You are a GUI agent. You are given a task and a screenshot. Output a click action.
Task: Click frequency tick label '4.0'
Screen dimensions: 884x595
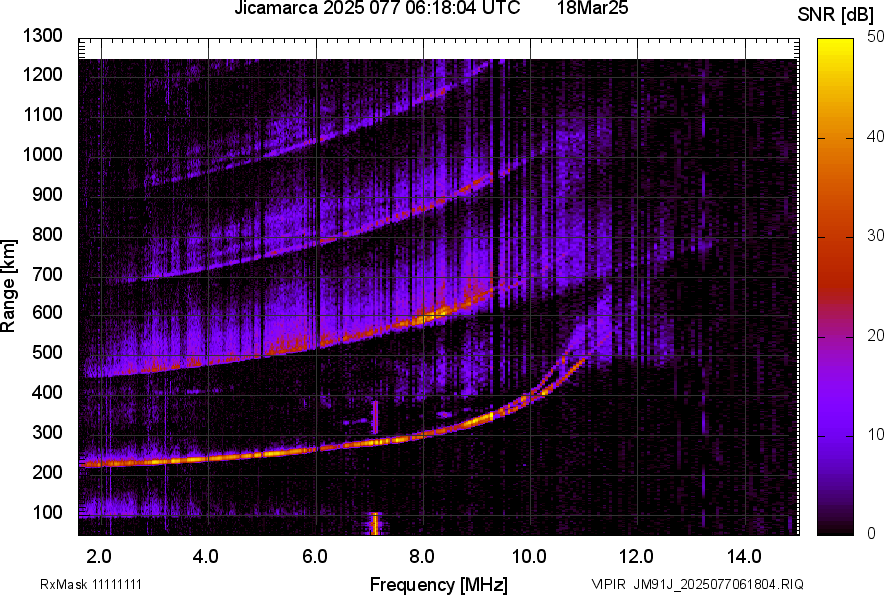point(206,557)
